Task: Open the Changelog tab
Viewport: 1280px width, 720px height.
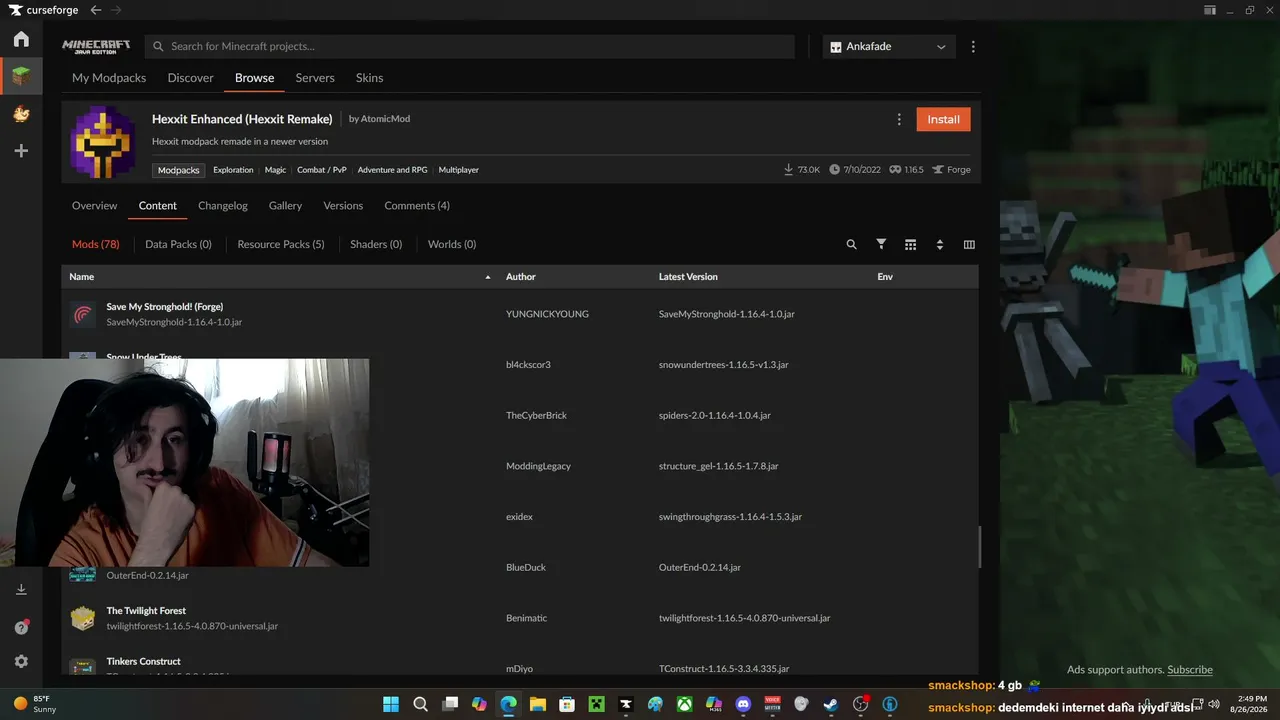Action: (x=223, y=206)
